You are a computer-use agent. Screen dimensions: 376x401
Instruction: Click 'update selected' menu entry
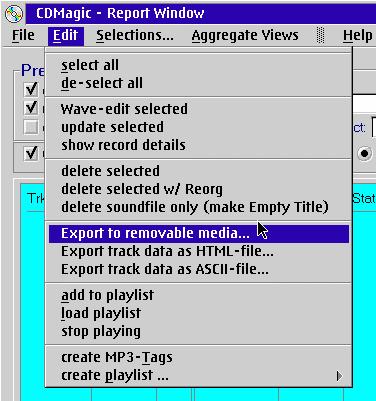[198, 127]
